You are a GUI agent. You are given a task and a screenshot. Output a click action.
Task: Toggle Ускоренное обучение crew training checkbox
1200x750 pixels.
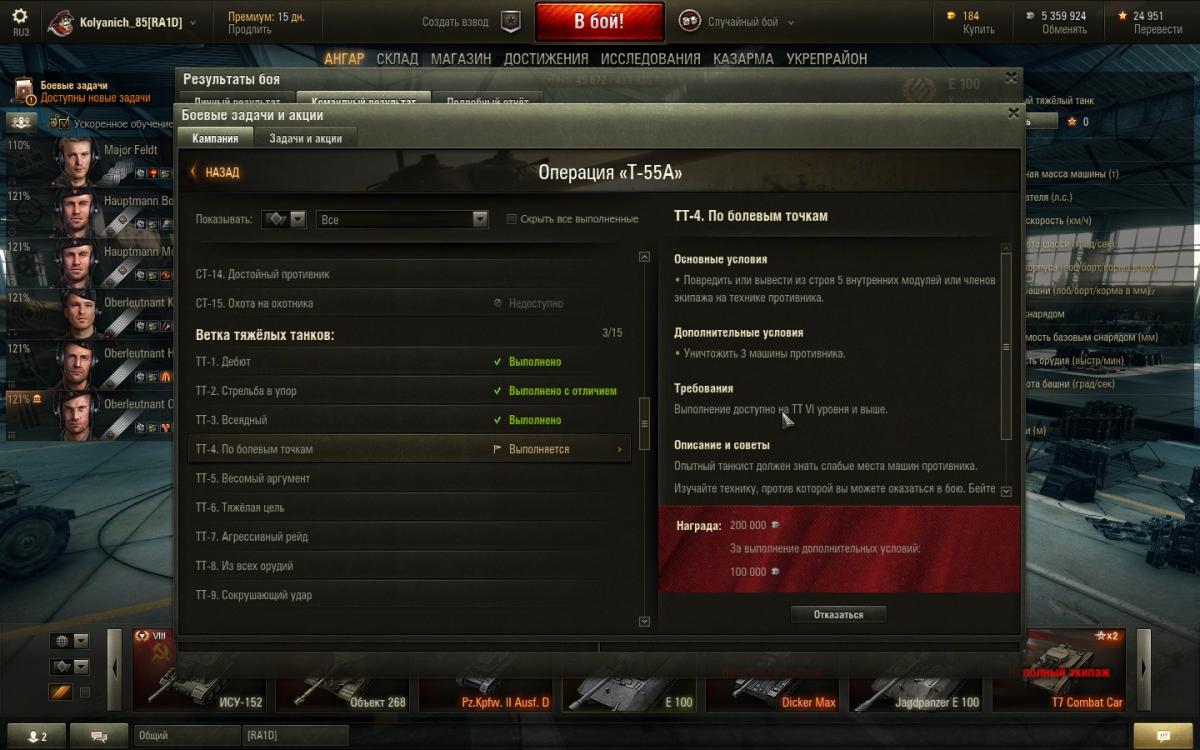click(x=64, y=123)
